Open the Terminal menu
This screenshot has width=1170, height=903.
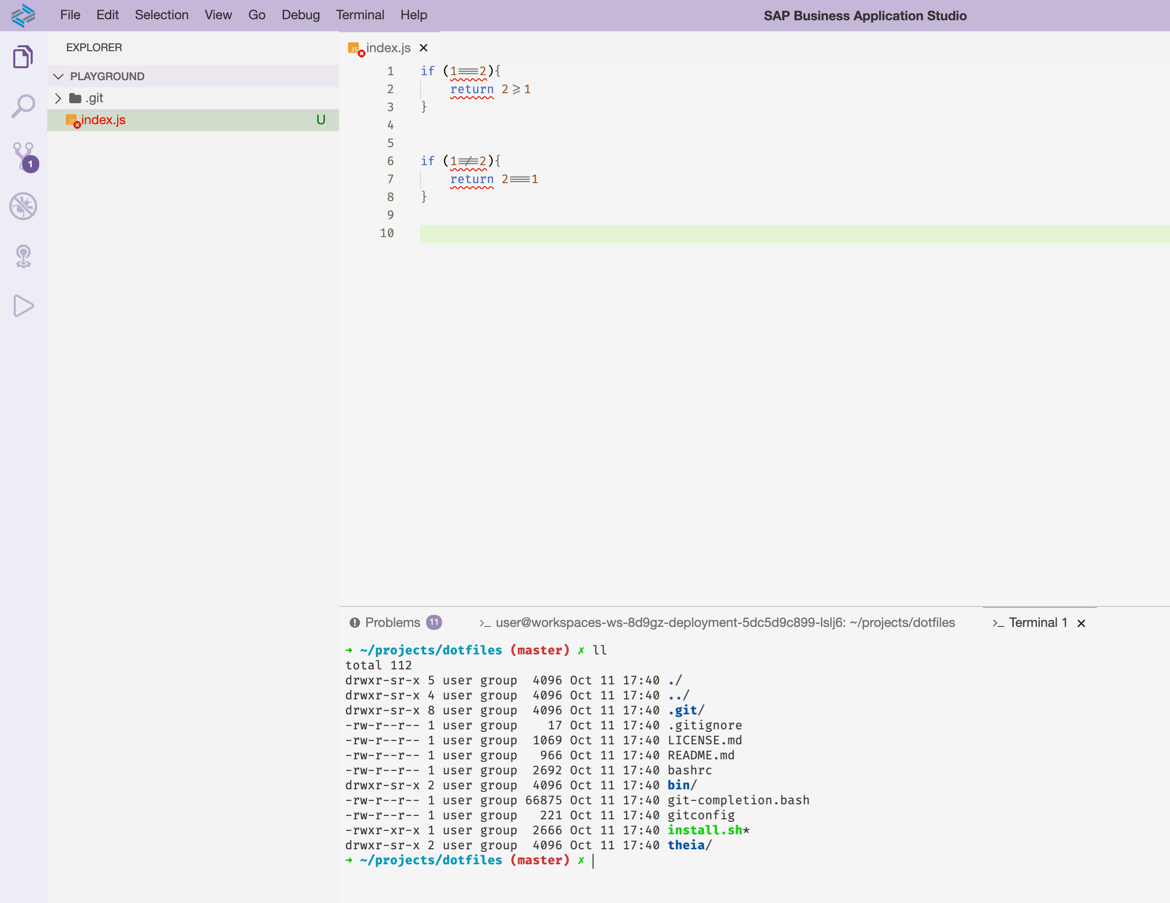pos(360,15)
